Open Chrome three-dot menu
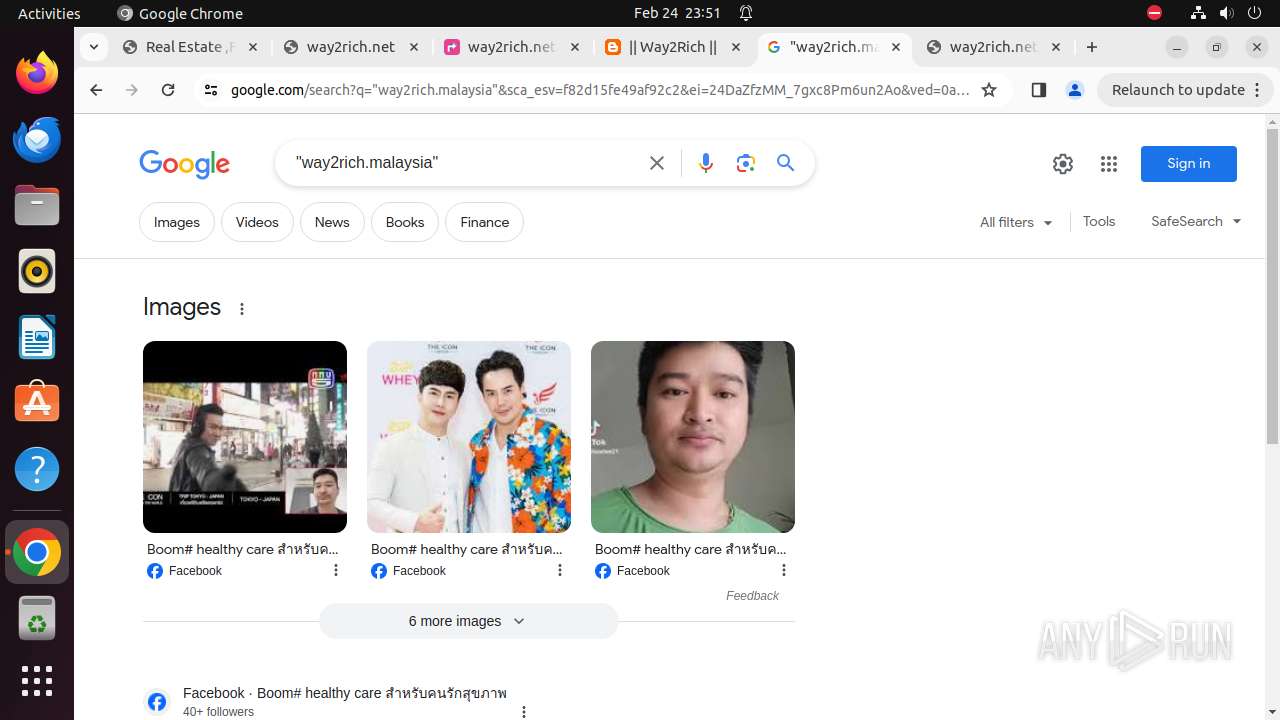This screenshot has height=720, width=1280. coord(1258,90)
